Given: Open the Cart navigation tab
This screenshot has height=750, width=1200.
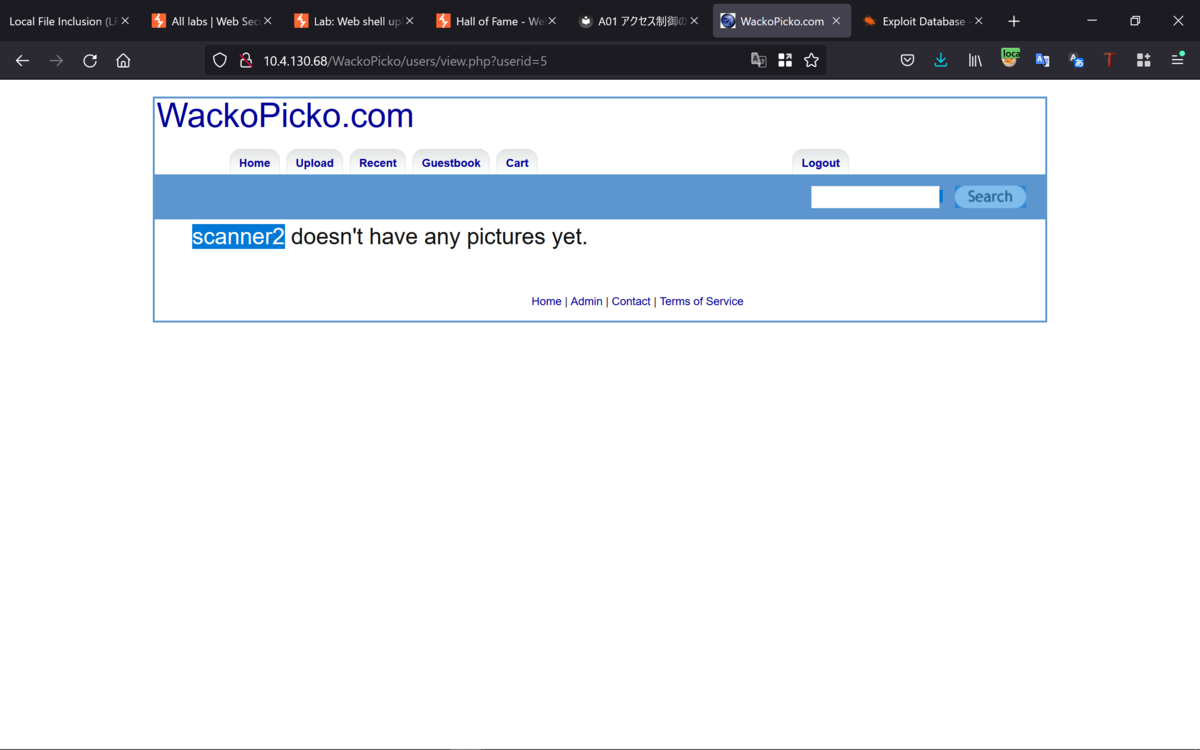Looking at the screenshot, I should click(517, 163).
